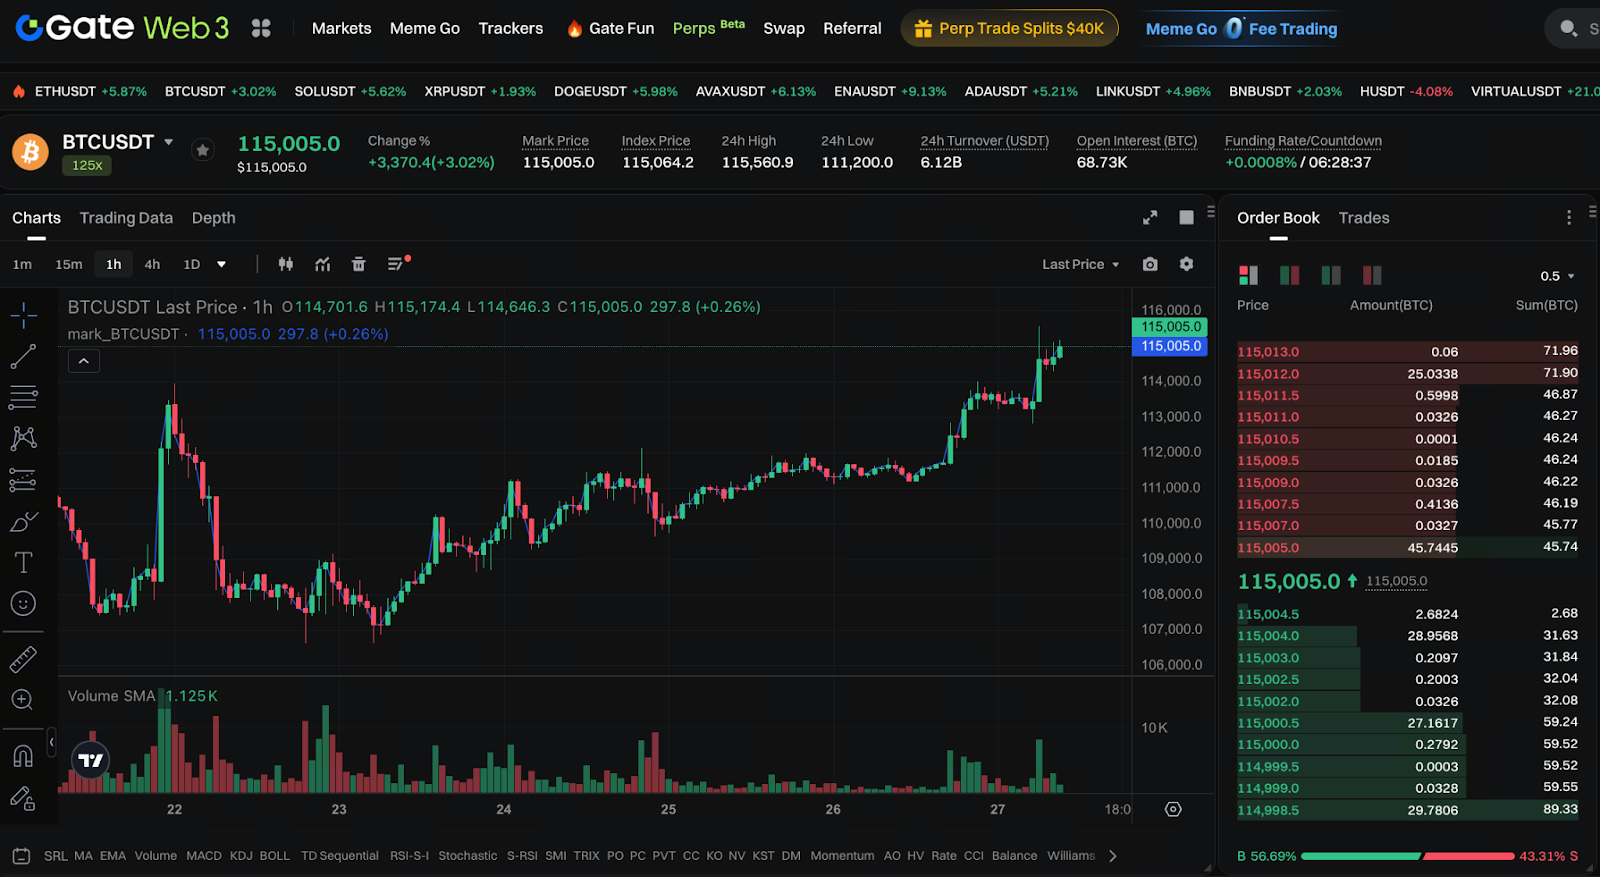Click date label 25 on time axis
Image resolution: width=1600 pixels, height=877 pixels.
pyautogui.click(x=668, y=809)
